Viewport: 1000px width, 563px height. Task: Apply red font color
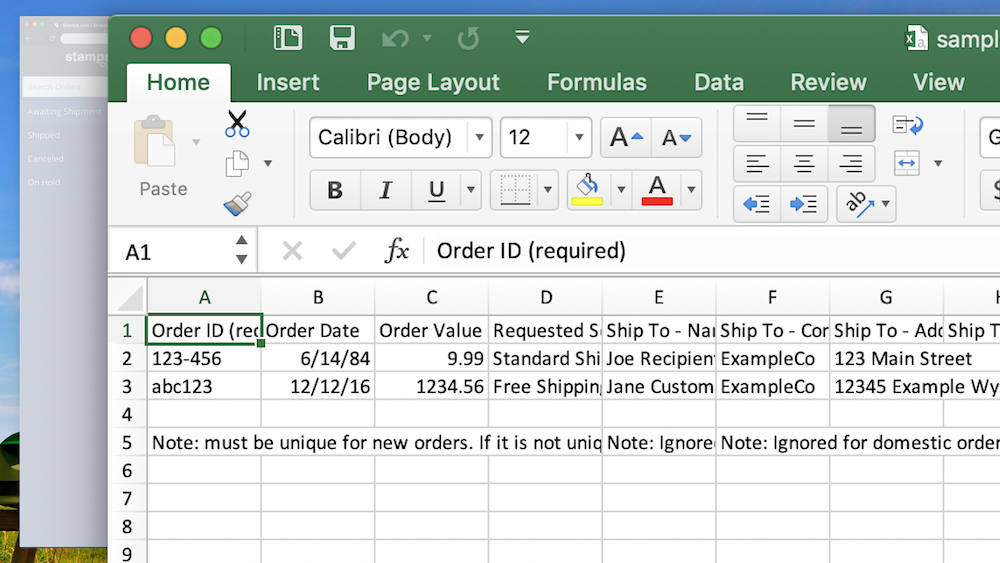tap(657, 190)
